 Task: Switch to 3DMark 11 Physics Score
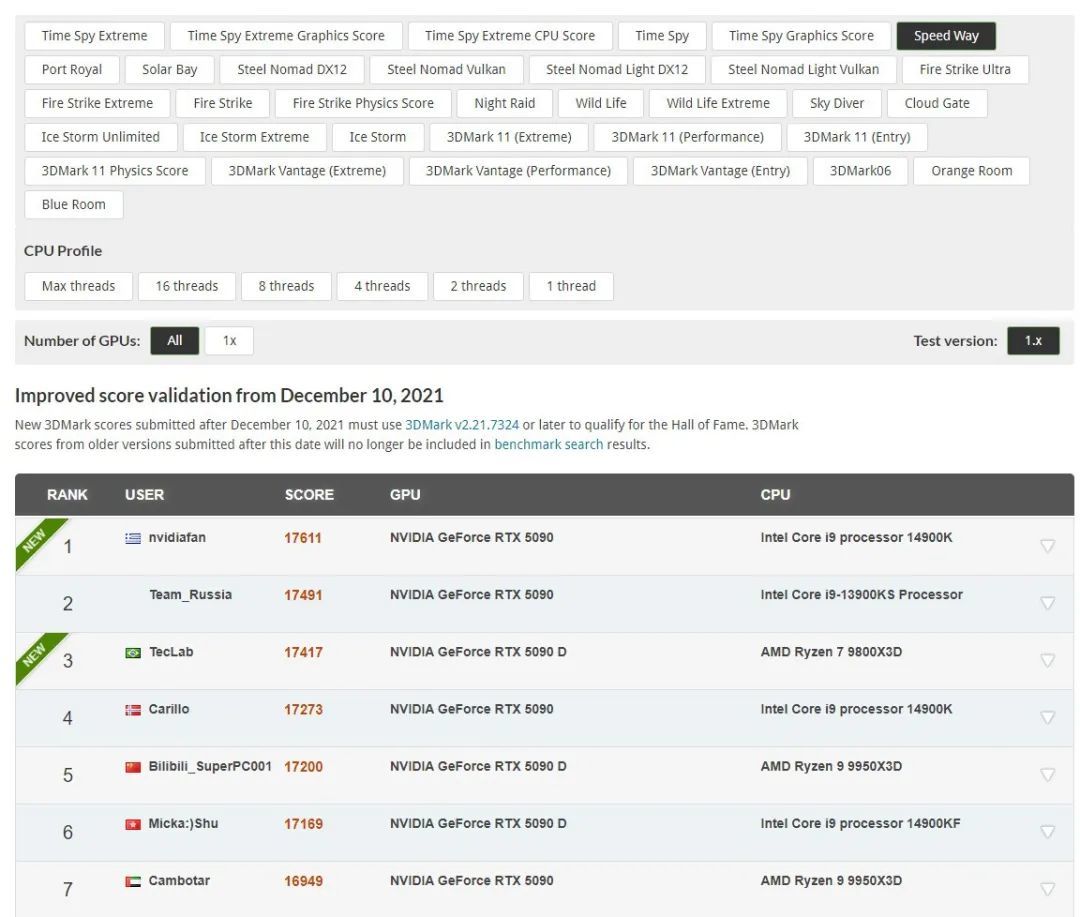click(x=114, y=171)
